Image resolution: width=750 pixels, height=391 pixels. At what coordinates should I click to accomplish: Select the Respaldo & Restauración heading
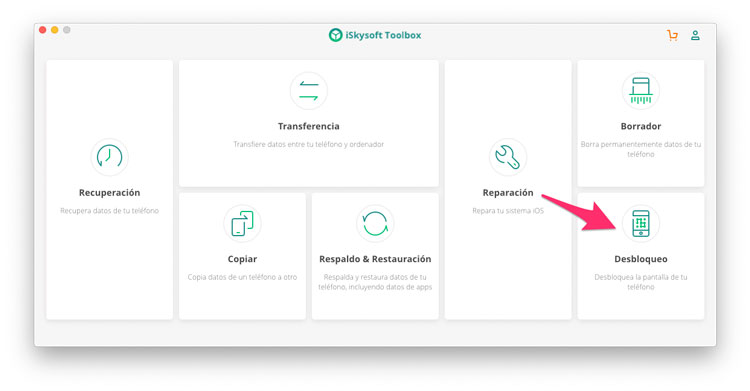click(x=375, y=259)
